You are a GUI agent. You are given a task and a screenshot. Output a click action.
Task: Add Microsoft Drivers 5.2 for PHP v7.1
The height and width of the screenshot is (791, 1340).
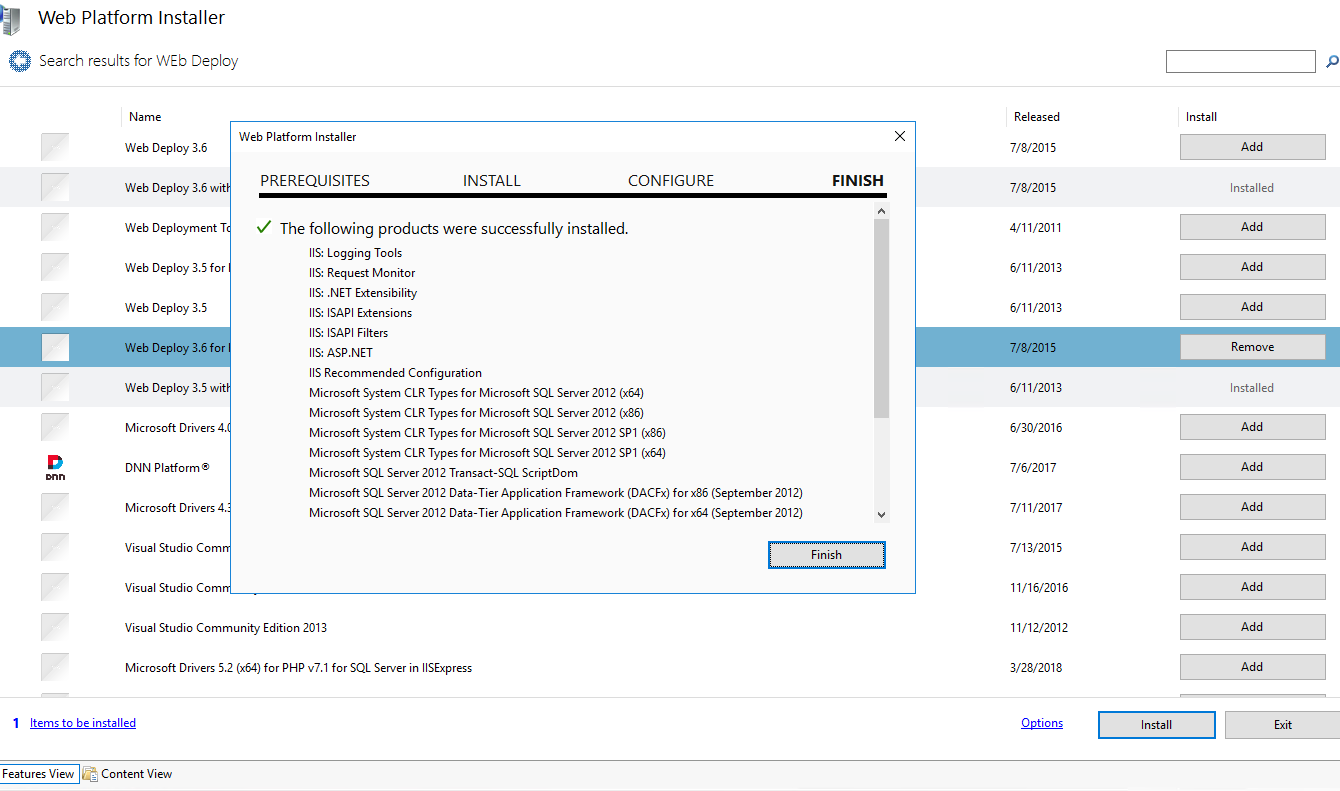tap(1252, 667)
